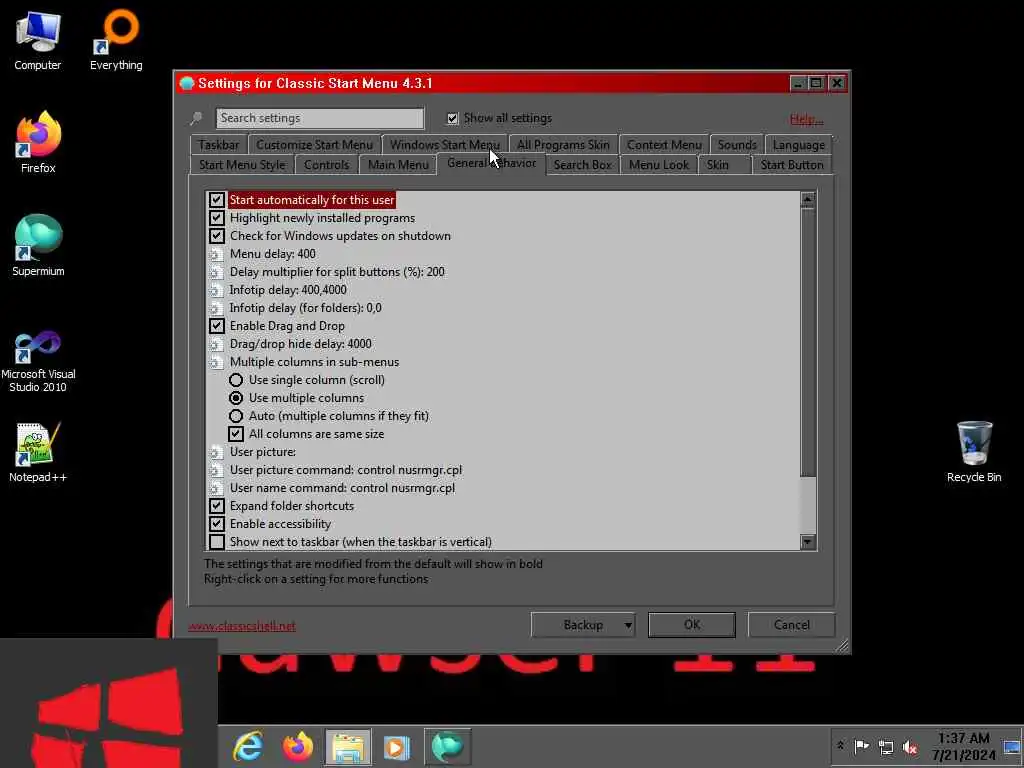1024x768 pixels.
Task: Open File Explorer from the taskbar
Action: pos(348,746)
